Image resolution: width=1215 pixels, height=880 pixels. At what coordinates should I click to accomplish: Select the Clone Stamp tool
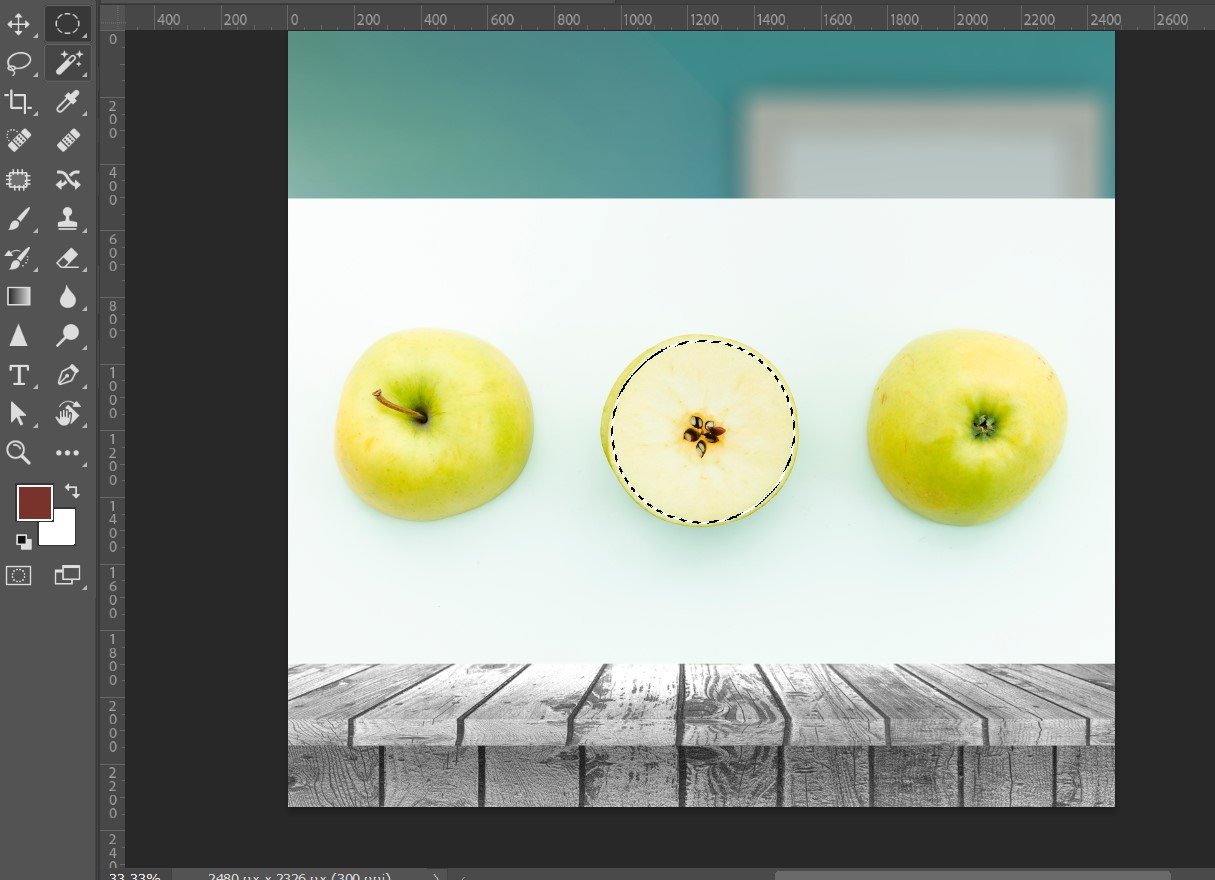67,218
